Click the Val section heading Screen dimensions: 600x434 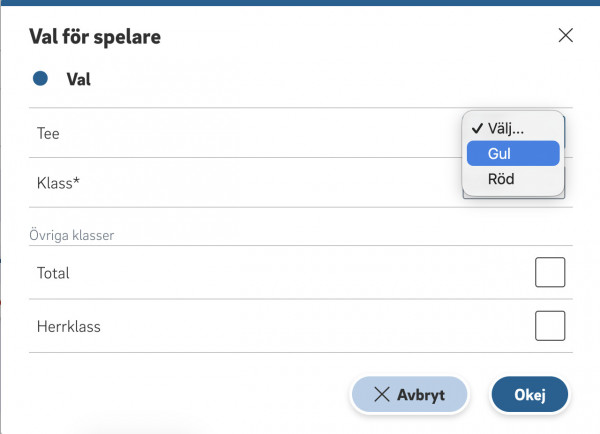tap(78, 78)
